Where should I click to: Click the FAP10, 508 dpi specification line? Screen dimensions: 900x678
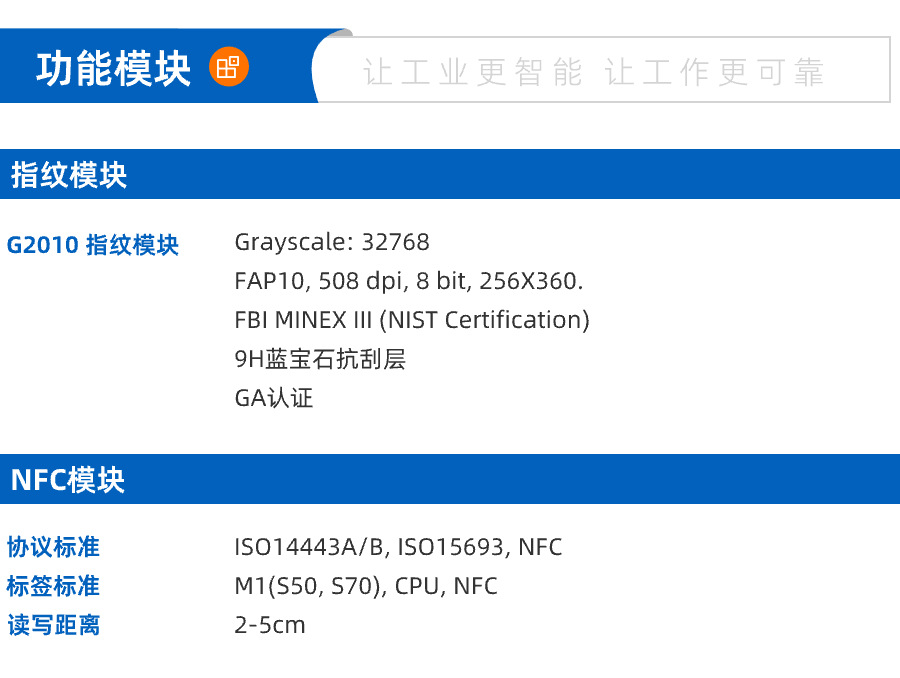click(408, 281)
